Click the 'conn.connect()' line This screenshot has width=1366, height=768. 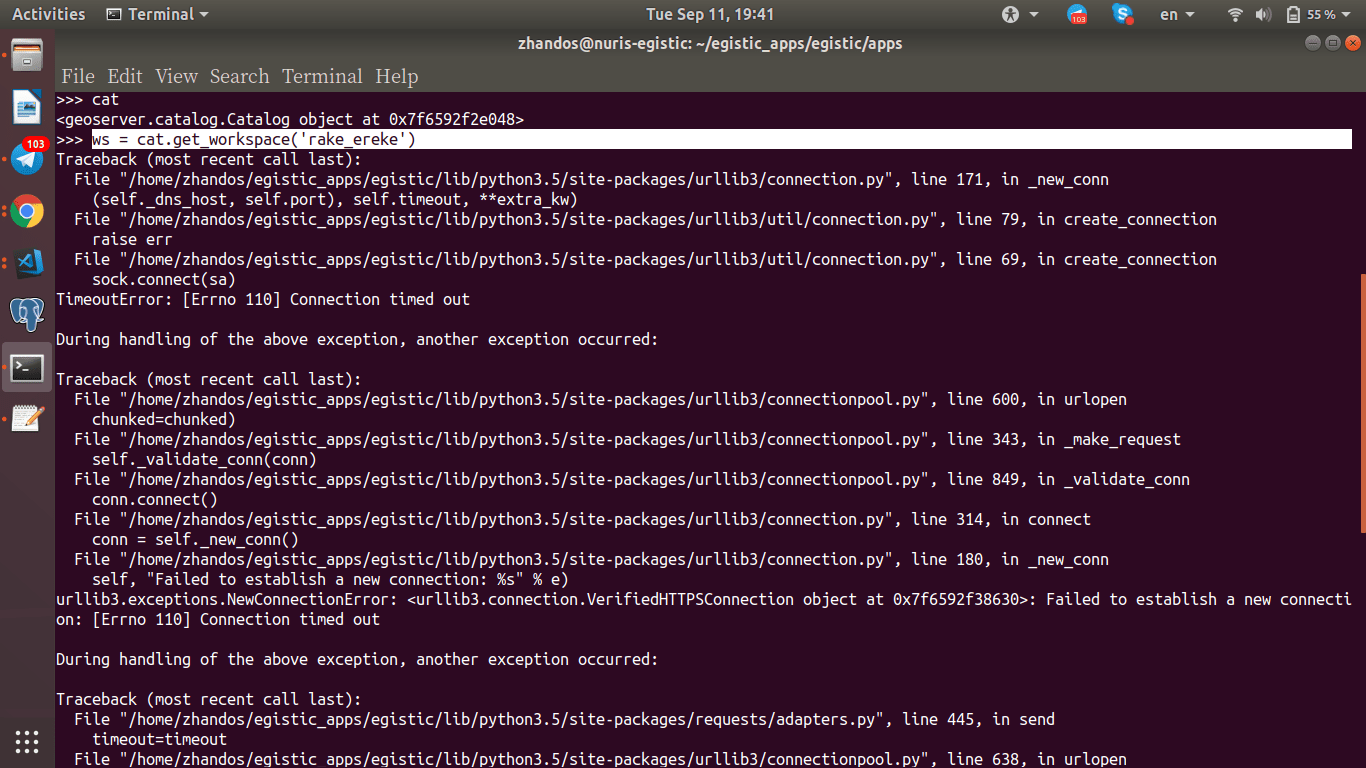[x=155, y=499]
